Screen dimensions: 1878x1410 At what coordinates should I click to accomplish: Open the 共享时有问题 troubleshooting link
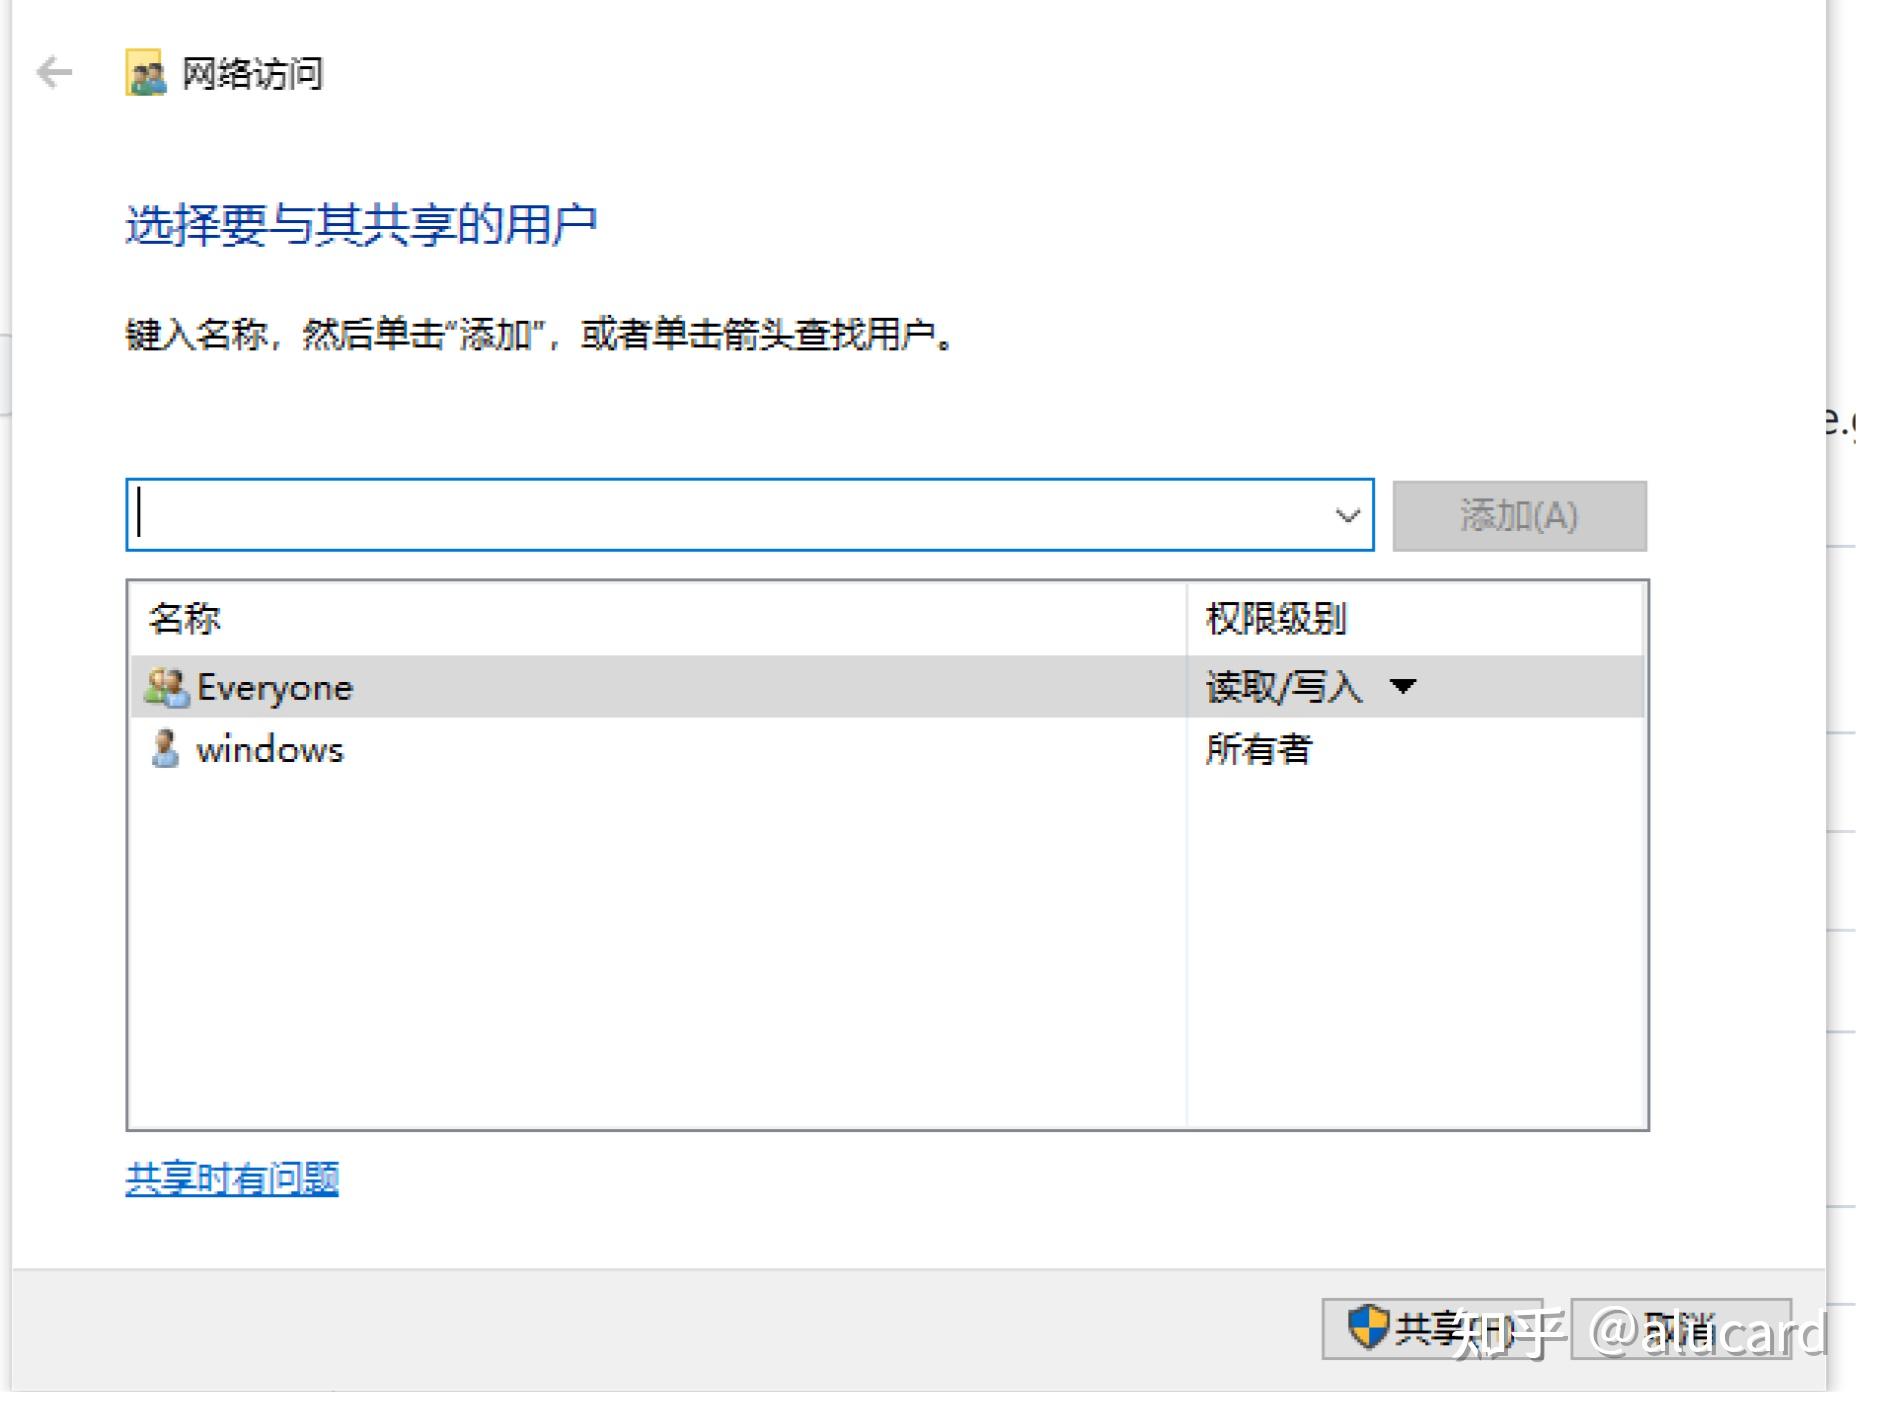click(231, 1180)
